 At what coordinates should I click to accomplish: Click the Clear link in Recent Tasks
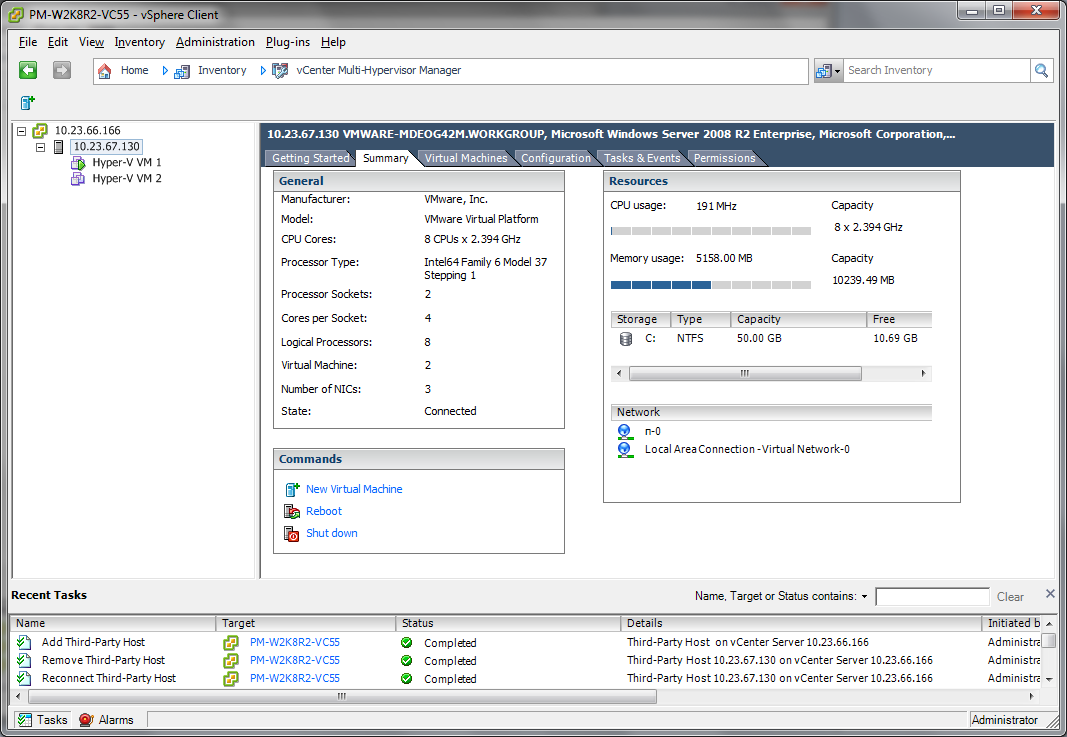pos(1010,596)
